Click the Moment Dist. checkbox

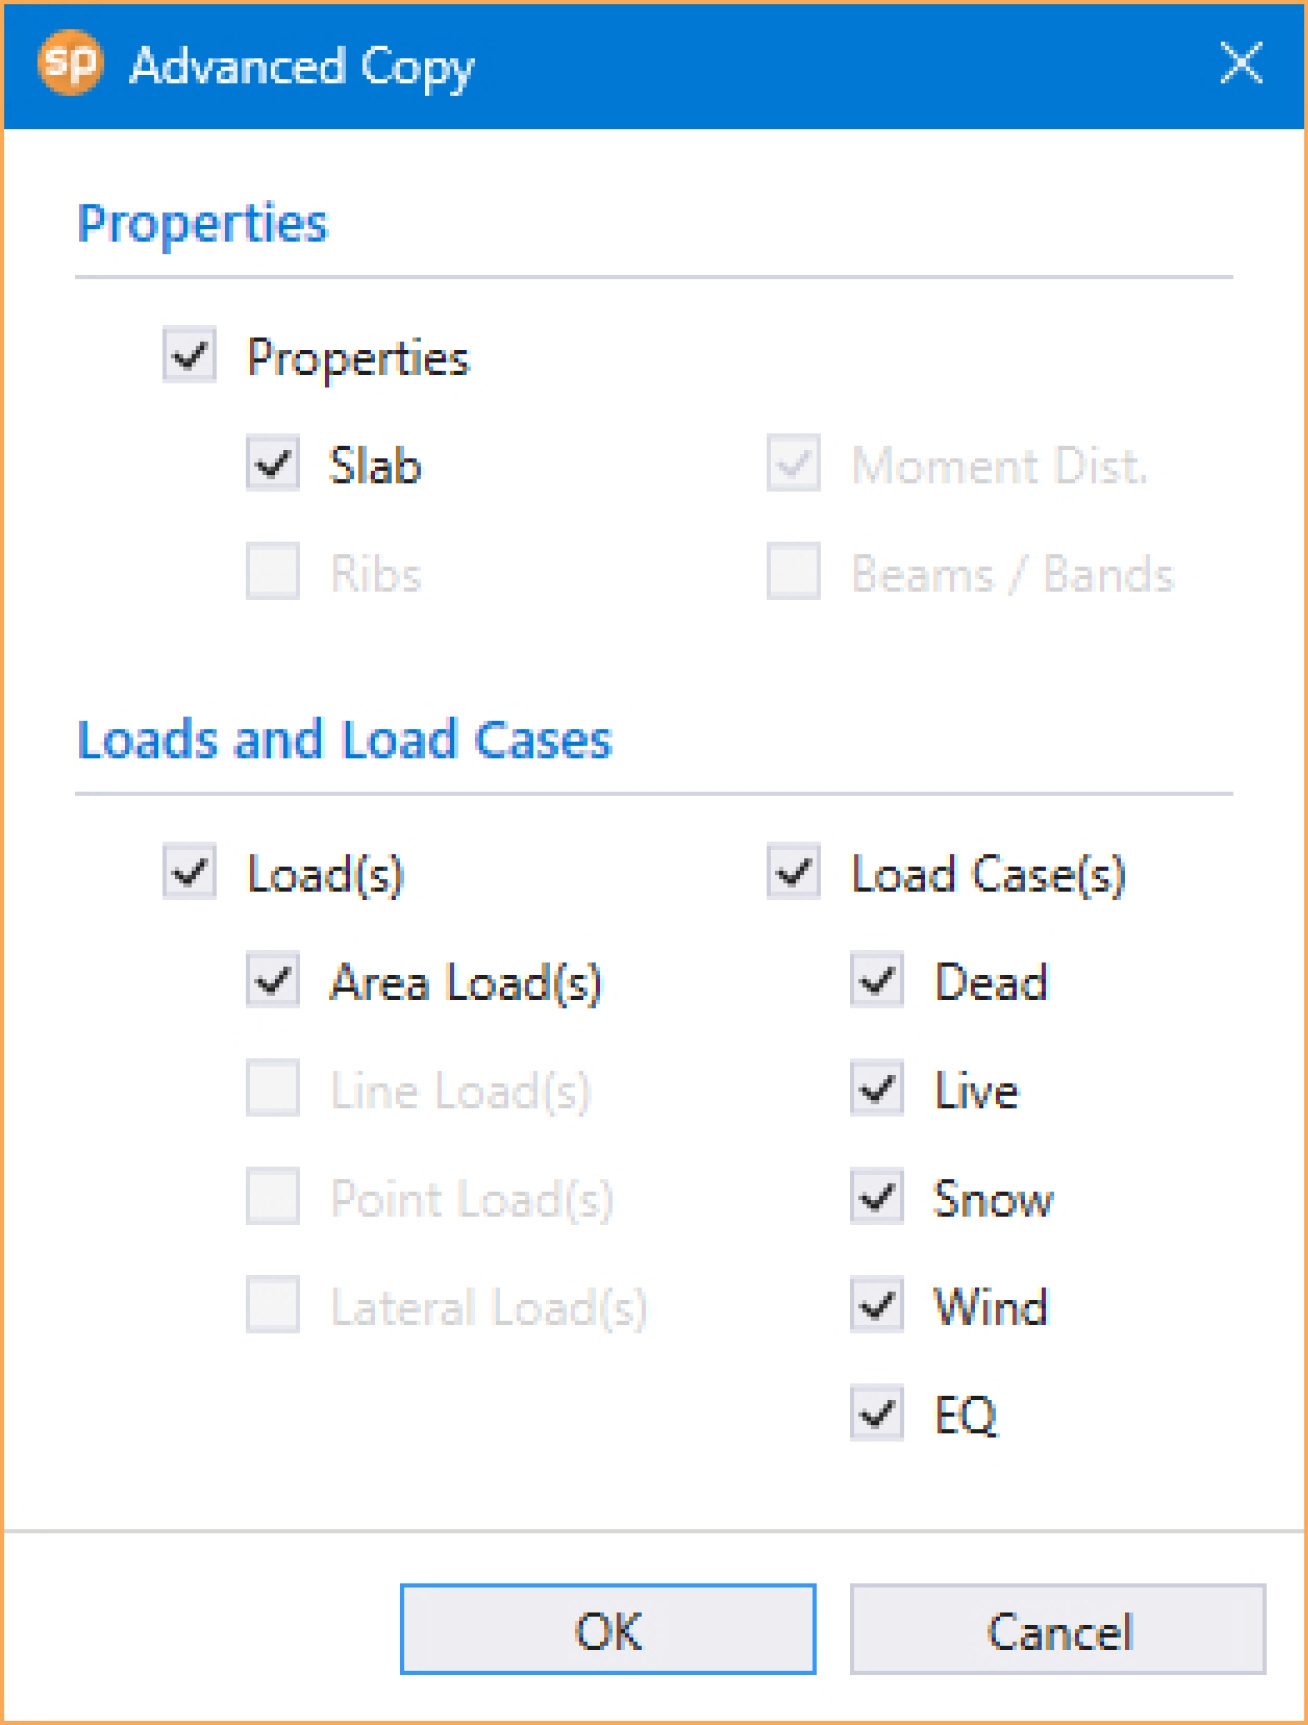(x=794, y=464)
